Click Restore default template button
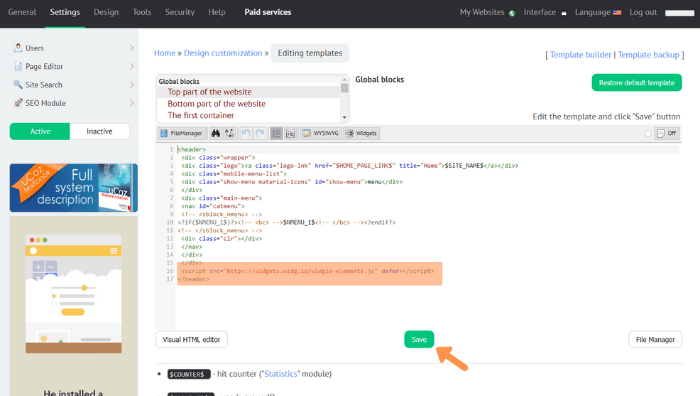700x396 pixels. tap(637, 83)
